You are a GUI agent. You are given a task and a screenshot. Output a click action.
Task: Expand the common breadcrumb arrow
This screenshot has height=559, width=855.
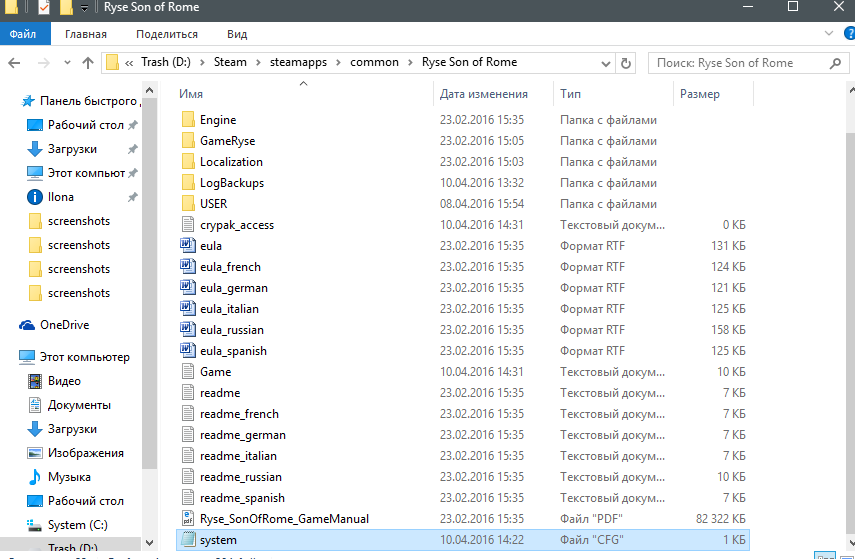(411, 63)
